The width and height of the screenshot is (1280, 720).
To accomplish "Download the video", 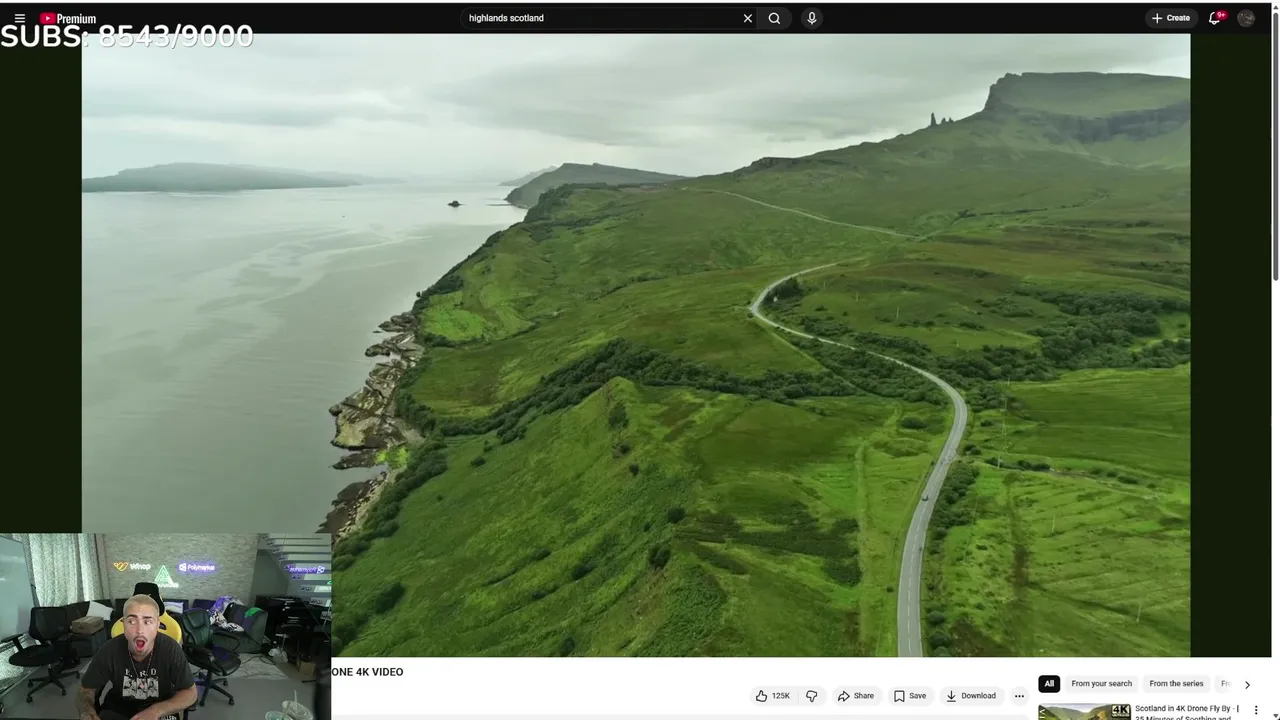I will [x=971, y=696].
